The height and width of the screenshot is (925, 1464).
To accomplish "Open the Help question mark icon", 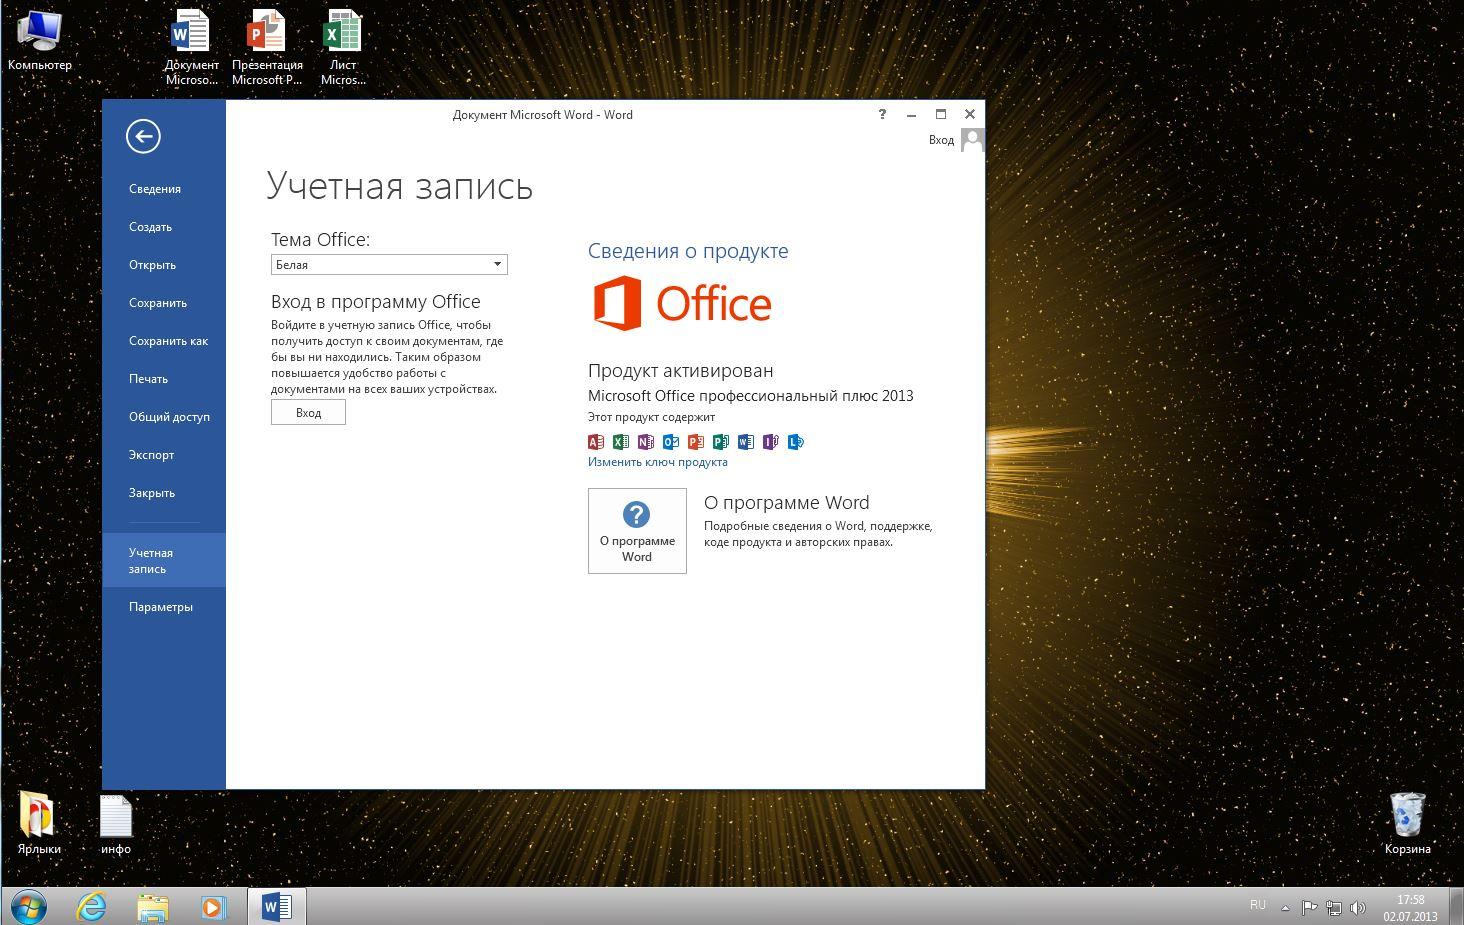I will [x=881, y=114].
